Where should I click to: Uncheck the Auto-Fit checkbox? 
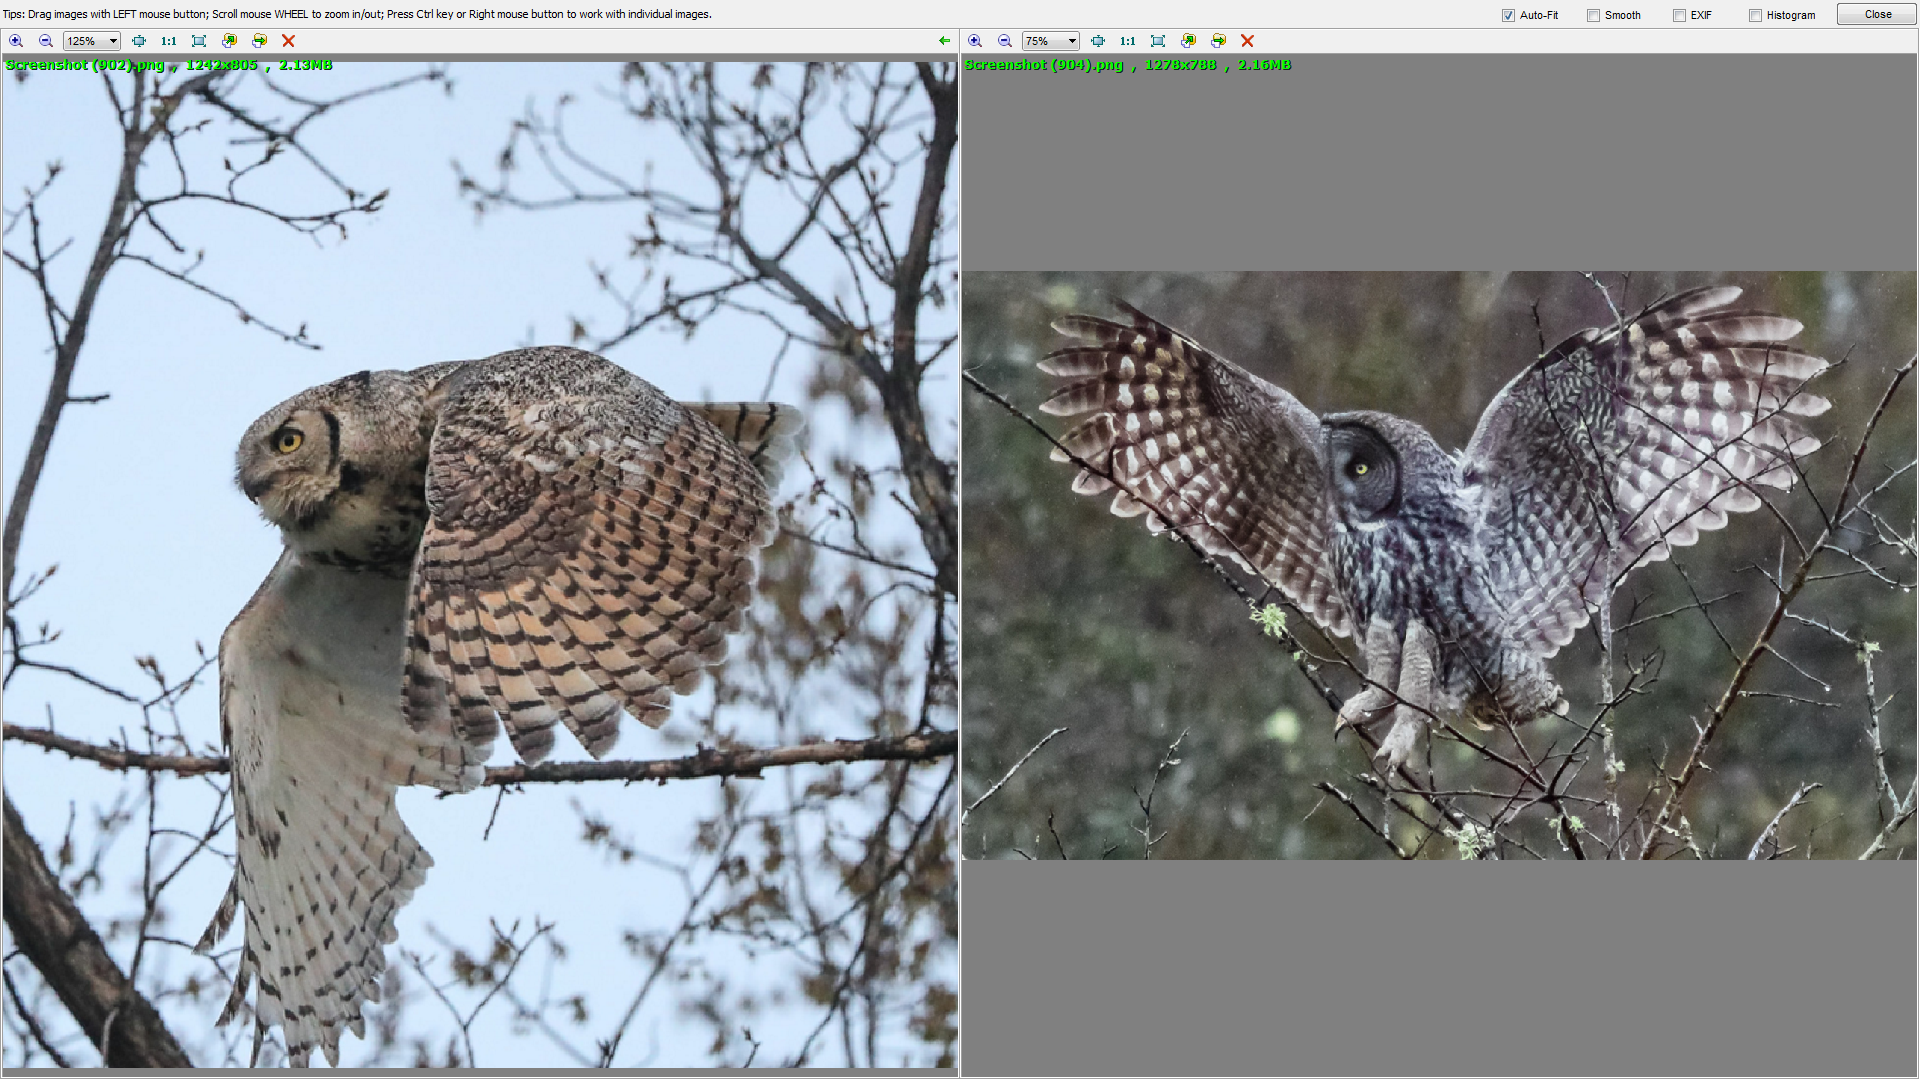coord(1508,15)
